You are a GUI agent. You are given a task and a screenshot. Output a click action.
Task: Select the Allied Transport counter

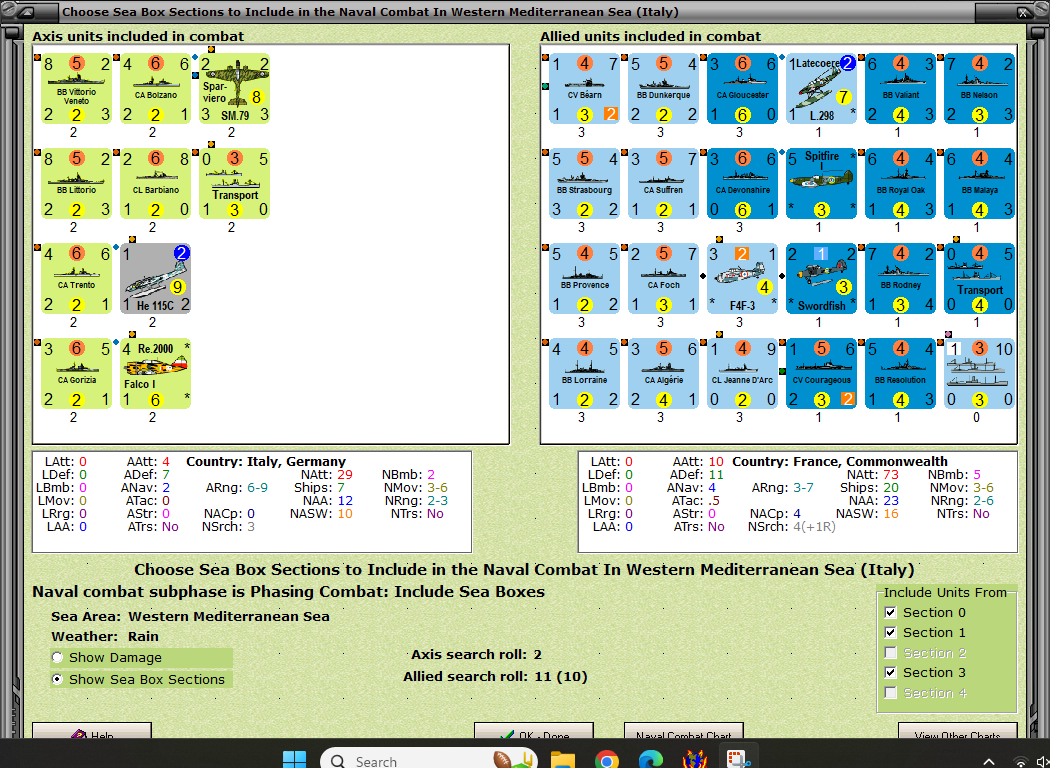coord(978,279)
